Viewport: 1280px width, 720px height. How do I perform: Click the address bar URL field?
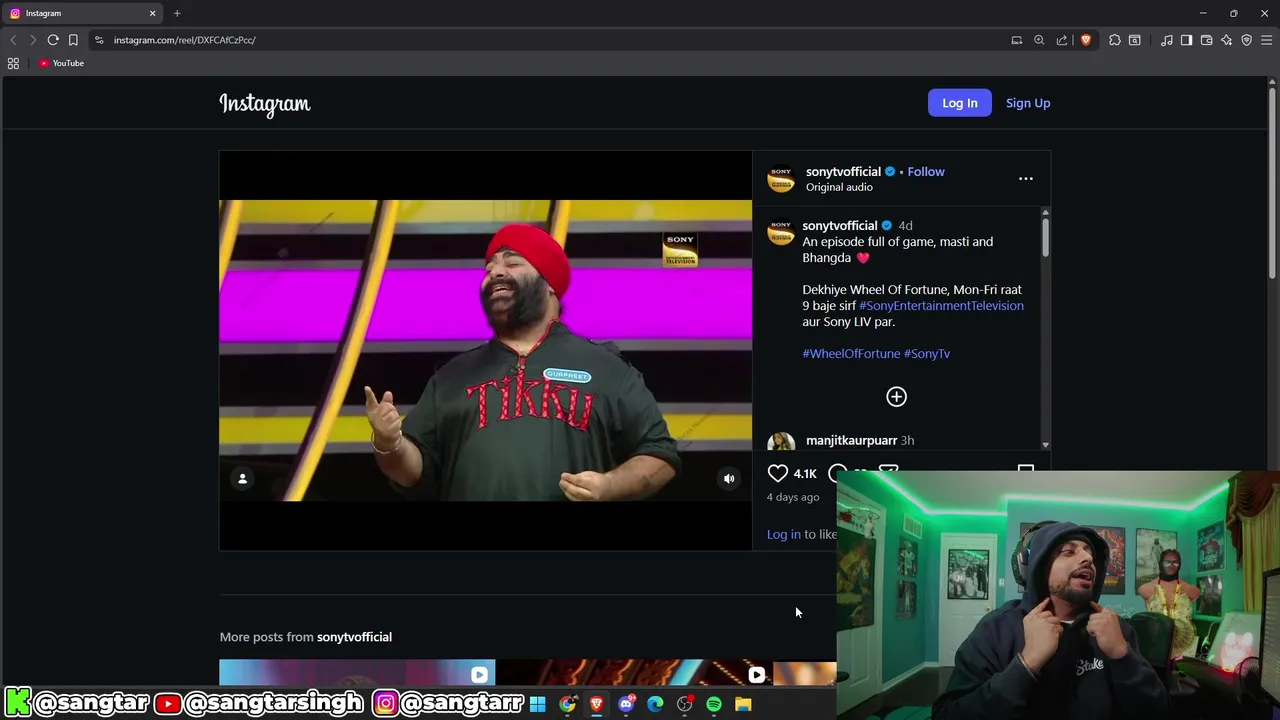[550, 40]
